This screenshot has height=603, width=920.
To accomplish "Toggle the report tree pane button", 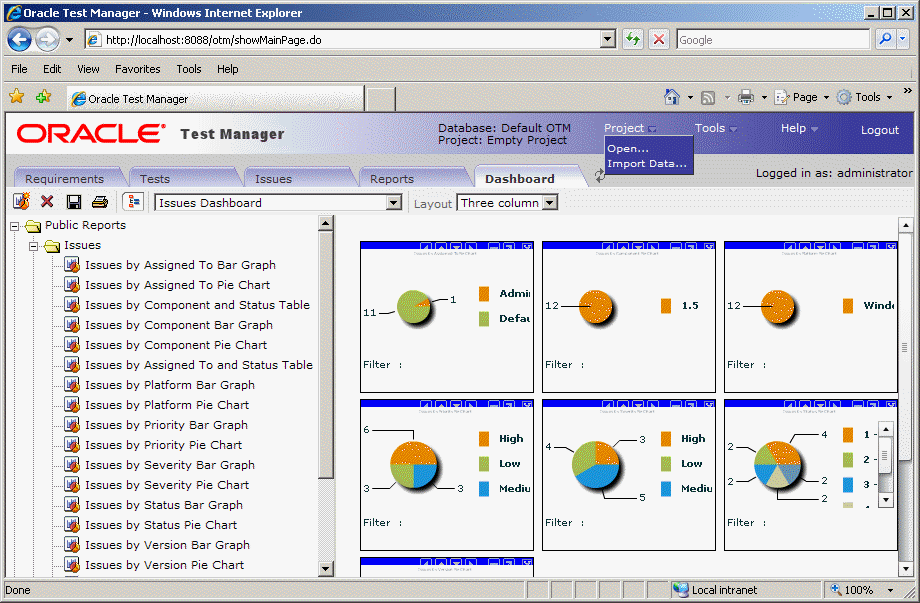I will [x=133, y=202].
